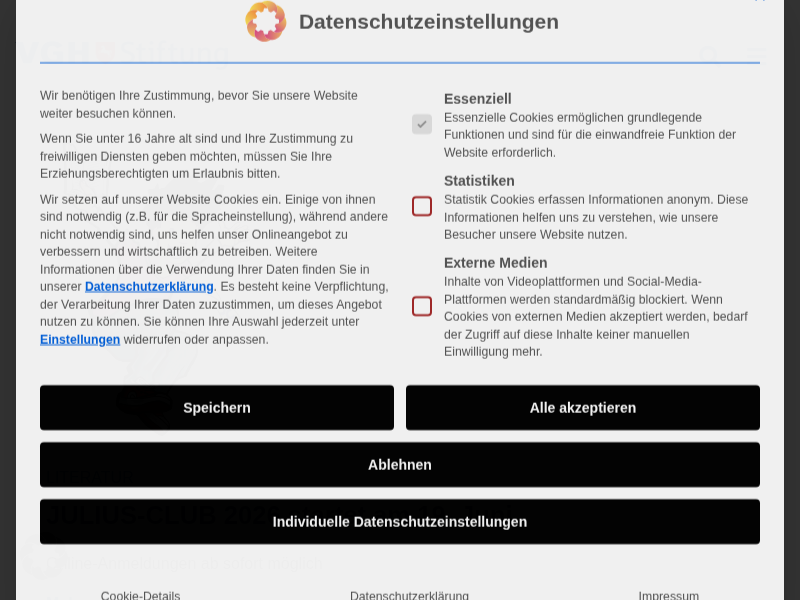The image size is (800, 600).
Task: Reject cookies with the Ablehnen button
Action: [x=400, y=465]
